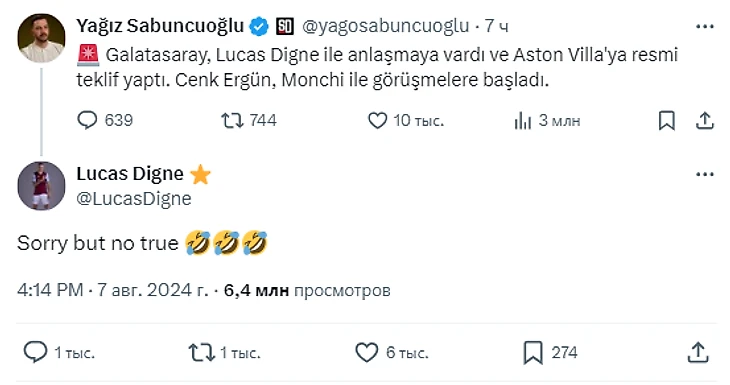The image size is (730, 385).
Task: Open Yağız Sabuncuoğlu's profile picture
Action: (x=41, y=38)
